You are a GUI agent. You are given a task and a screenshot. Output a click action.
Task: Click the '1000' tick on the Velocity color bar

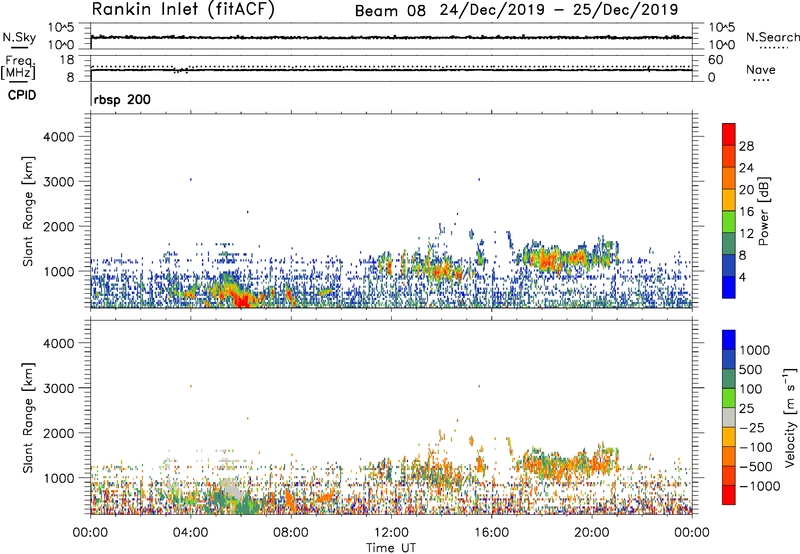pos(755,350)
